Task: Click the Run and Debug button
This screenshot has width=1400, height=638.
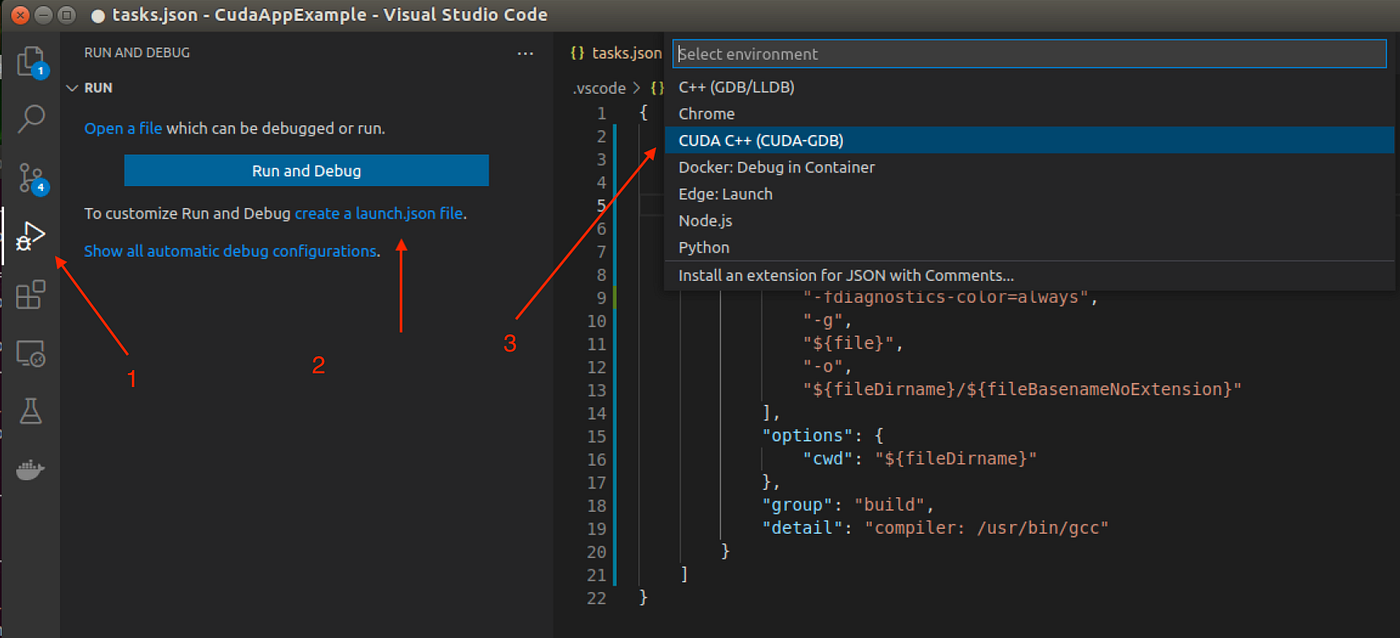Action: (306, 171)
